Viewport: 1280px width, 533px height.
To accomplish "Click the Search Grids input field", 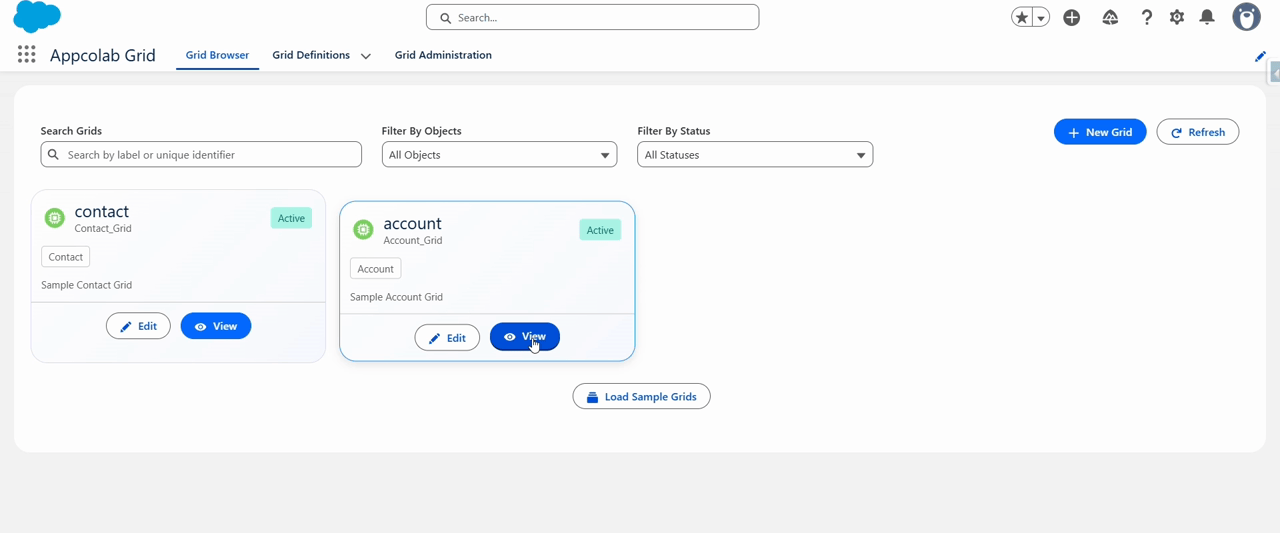I will pyautogui.click(x=201, y=155).
